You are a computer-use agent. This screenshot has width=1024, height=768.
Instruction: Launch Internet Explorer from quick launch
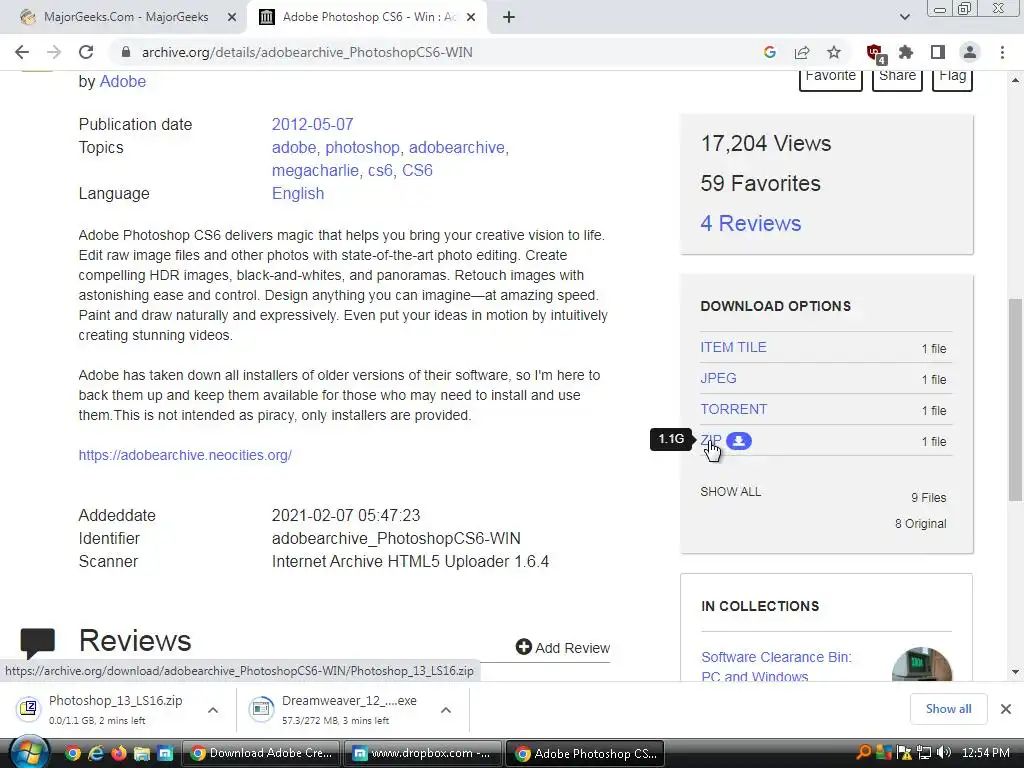point(96,754)
